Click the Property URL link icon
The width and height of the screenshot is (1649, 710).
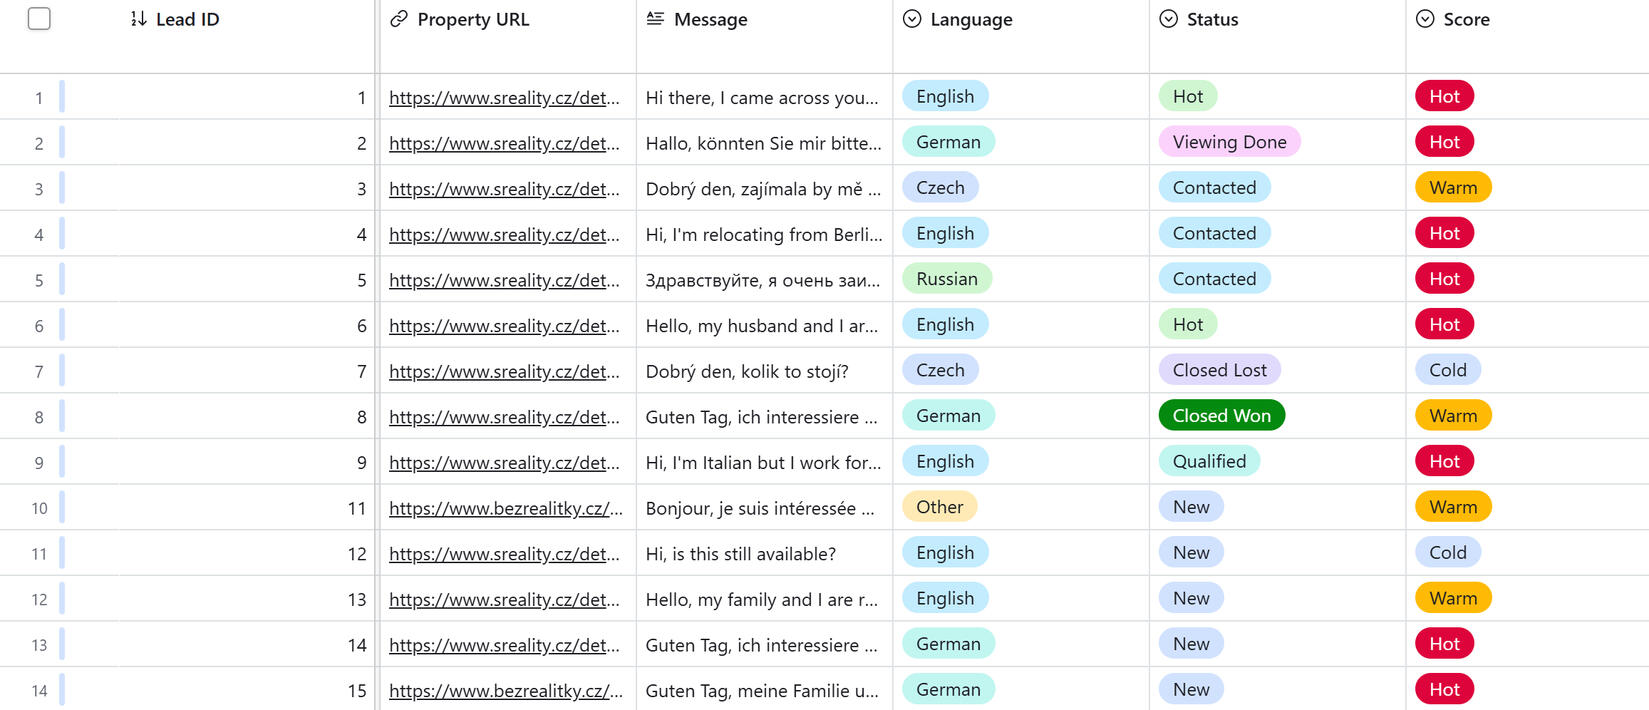tap(399, 19)
